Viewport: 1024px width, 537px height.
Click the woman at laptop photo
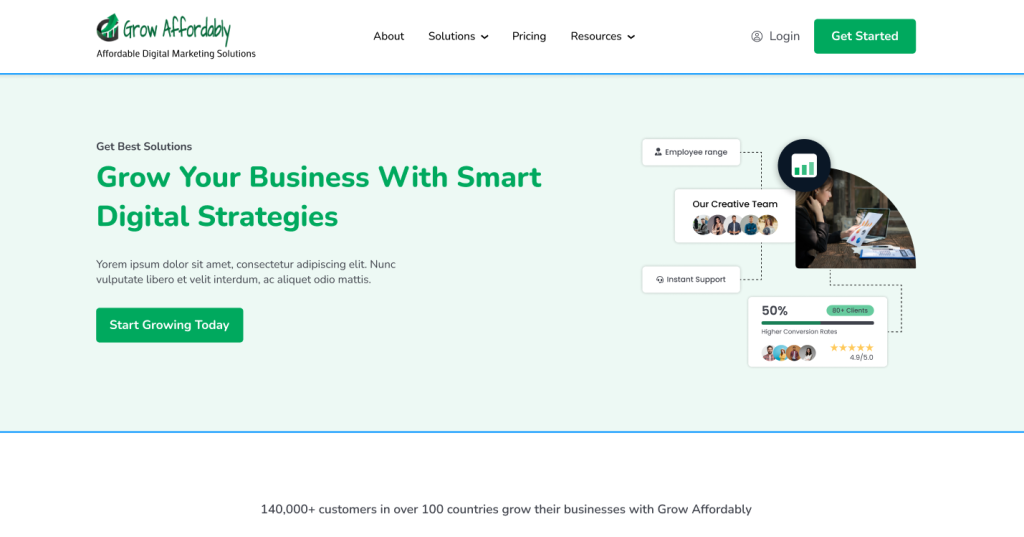pyautogui.click(x=856, y=219)
